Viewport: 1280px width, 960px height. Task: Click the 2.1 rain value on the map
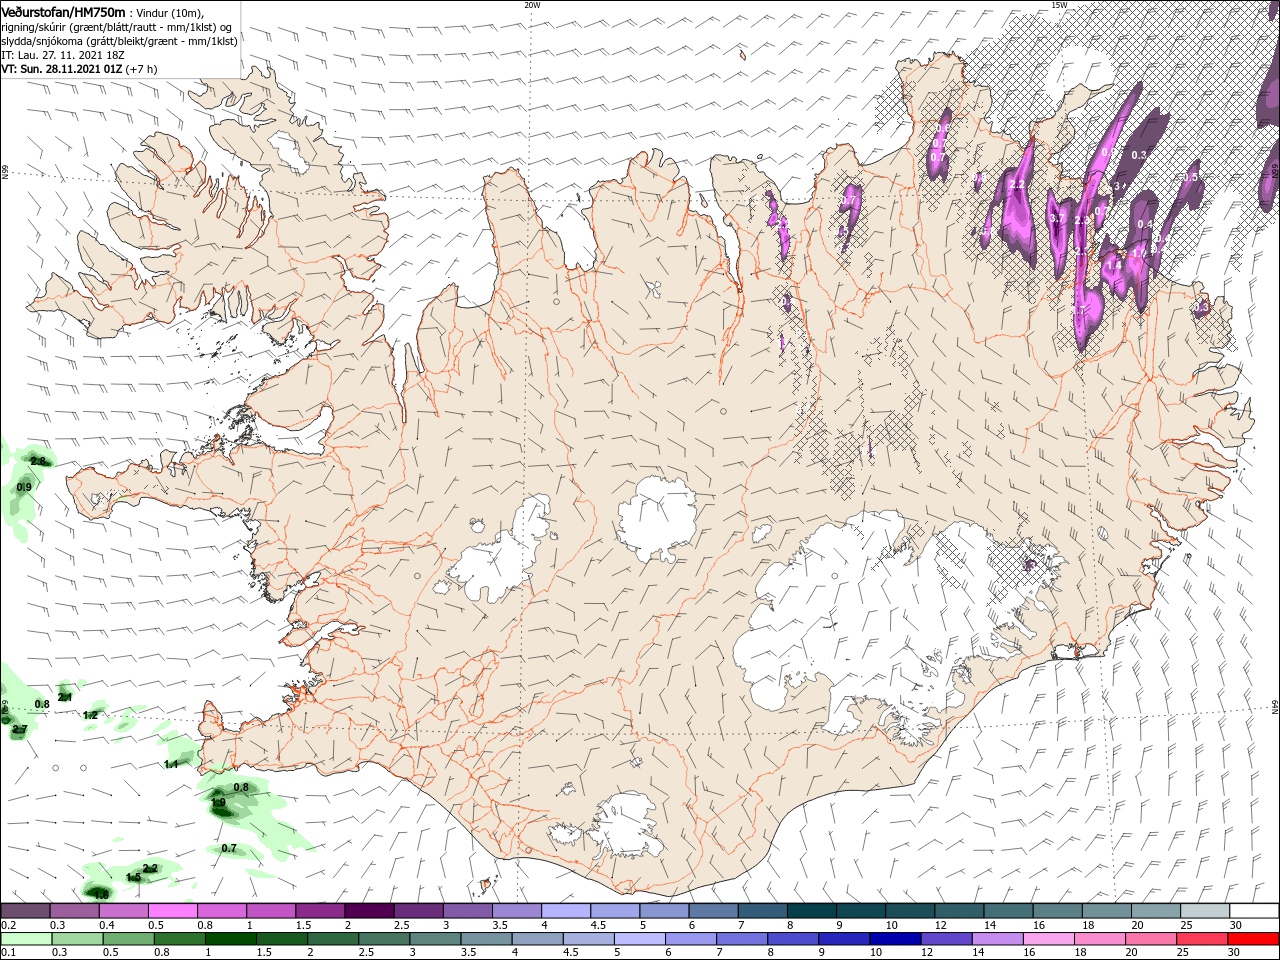pos(65,697)
